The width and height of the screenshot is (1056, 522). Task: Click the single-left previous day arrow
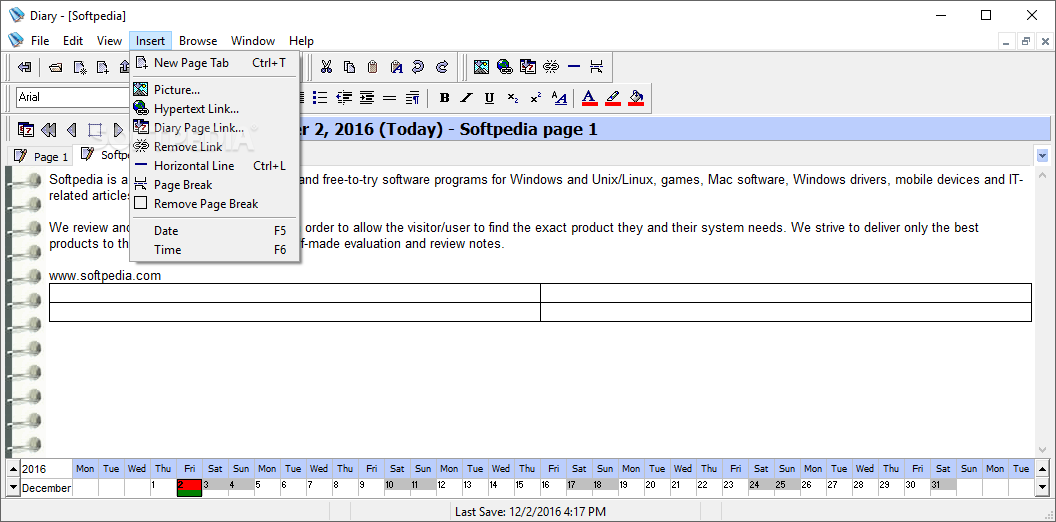pyautogui.click(x=71, y=129)
